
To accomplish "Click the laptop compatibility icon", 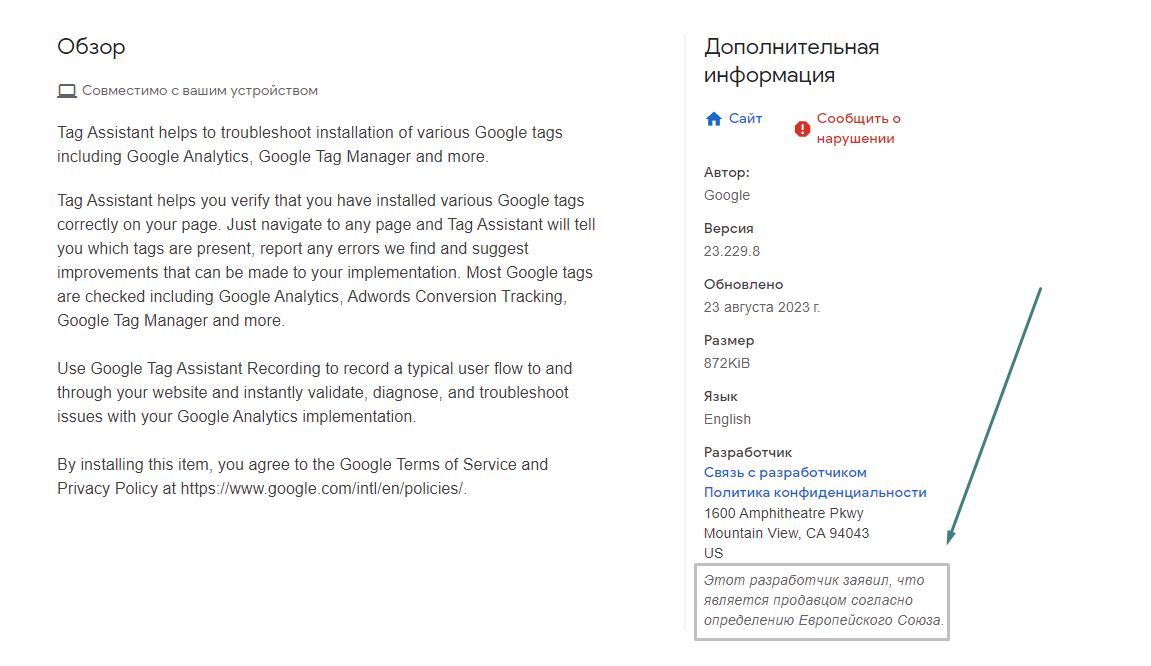I will point(67,91).
